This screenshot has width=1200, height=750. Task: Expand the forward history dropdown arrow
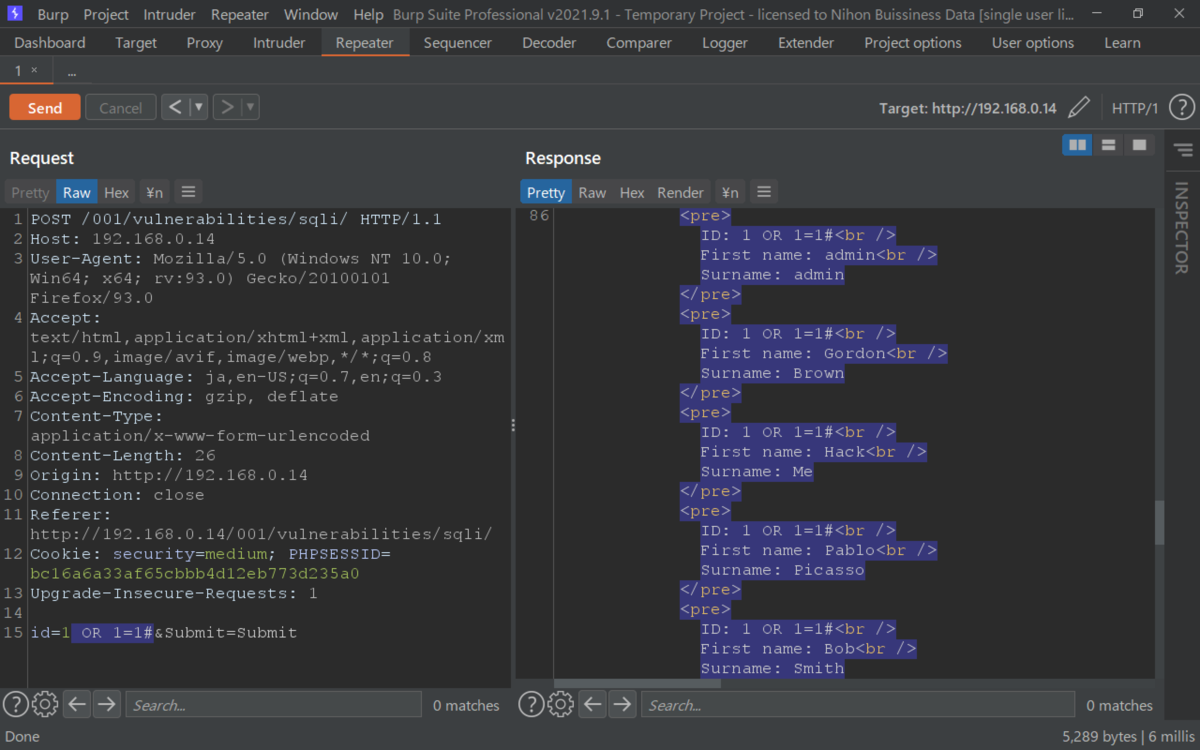(x=250, y=107)
